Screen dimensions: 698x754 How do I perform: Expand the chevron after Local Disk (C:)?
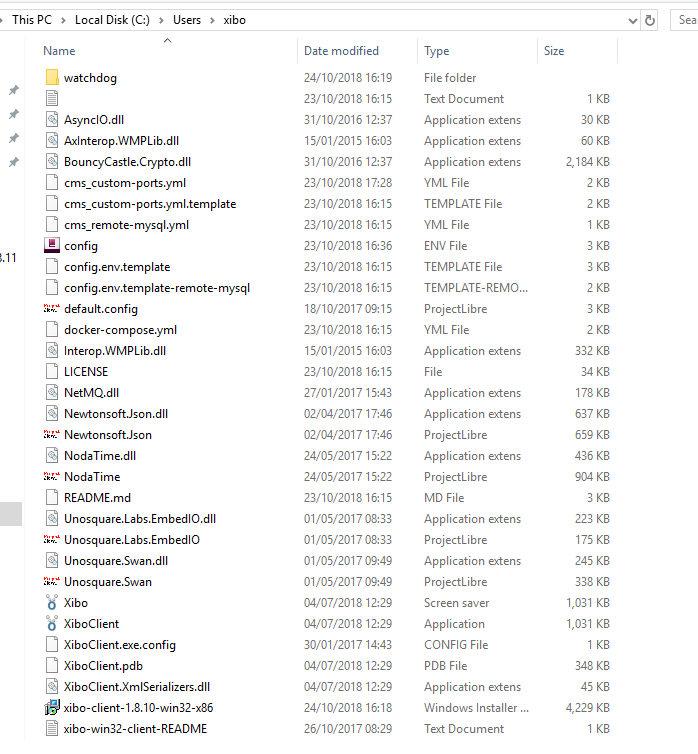coord(162,20)
